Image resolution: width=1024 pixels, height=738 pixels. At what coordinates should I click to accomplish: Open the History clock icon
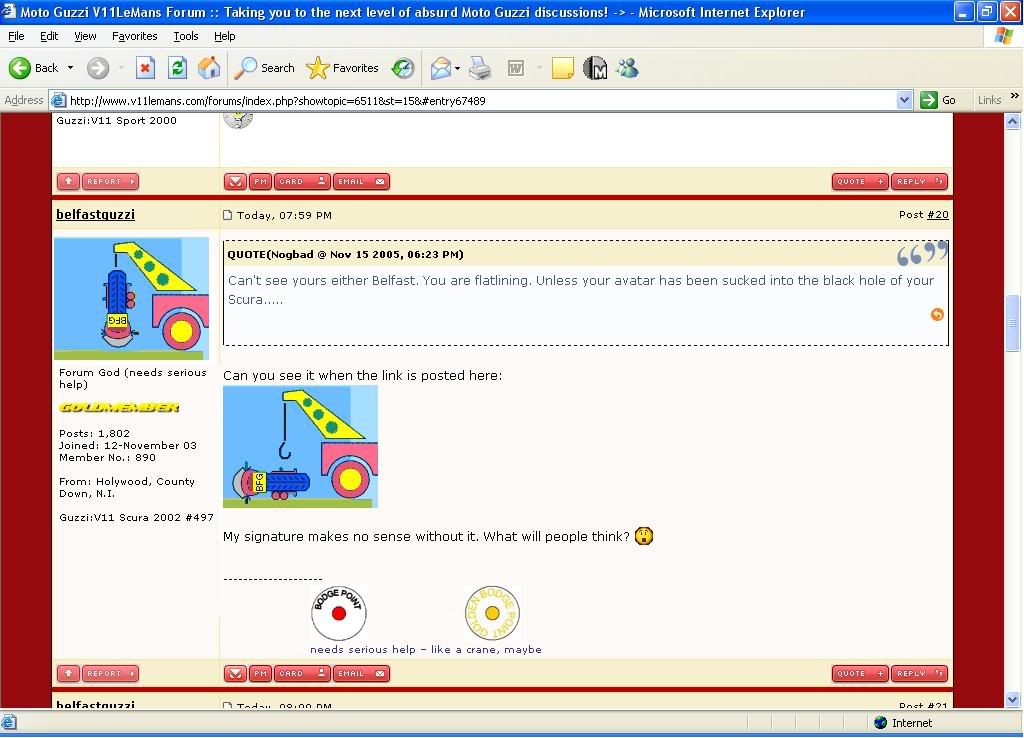click(403, 68)
